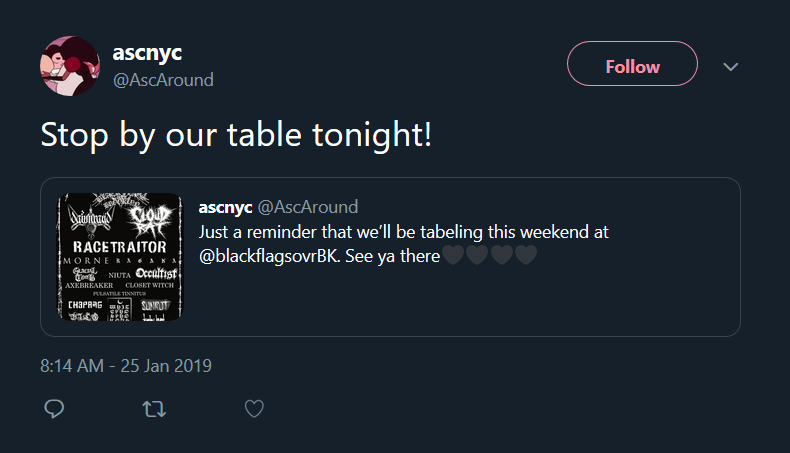Open the 8:14 AM - 25 Jan 2019 timestamp

[x=126, y=366]
